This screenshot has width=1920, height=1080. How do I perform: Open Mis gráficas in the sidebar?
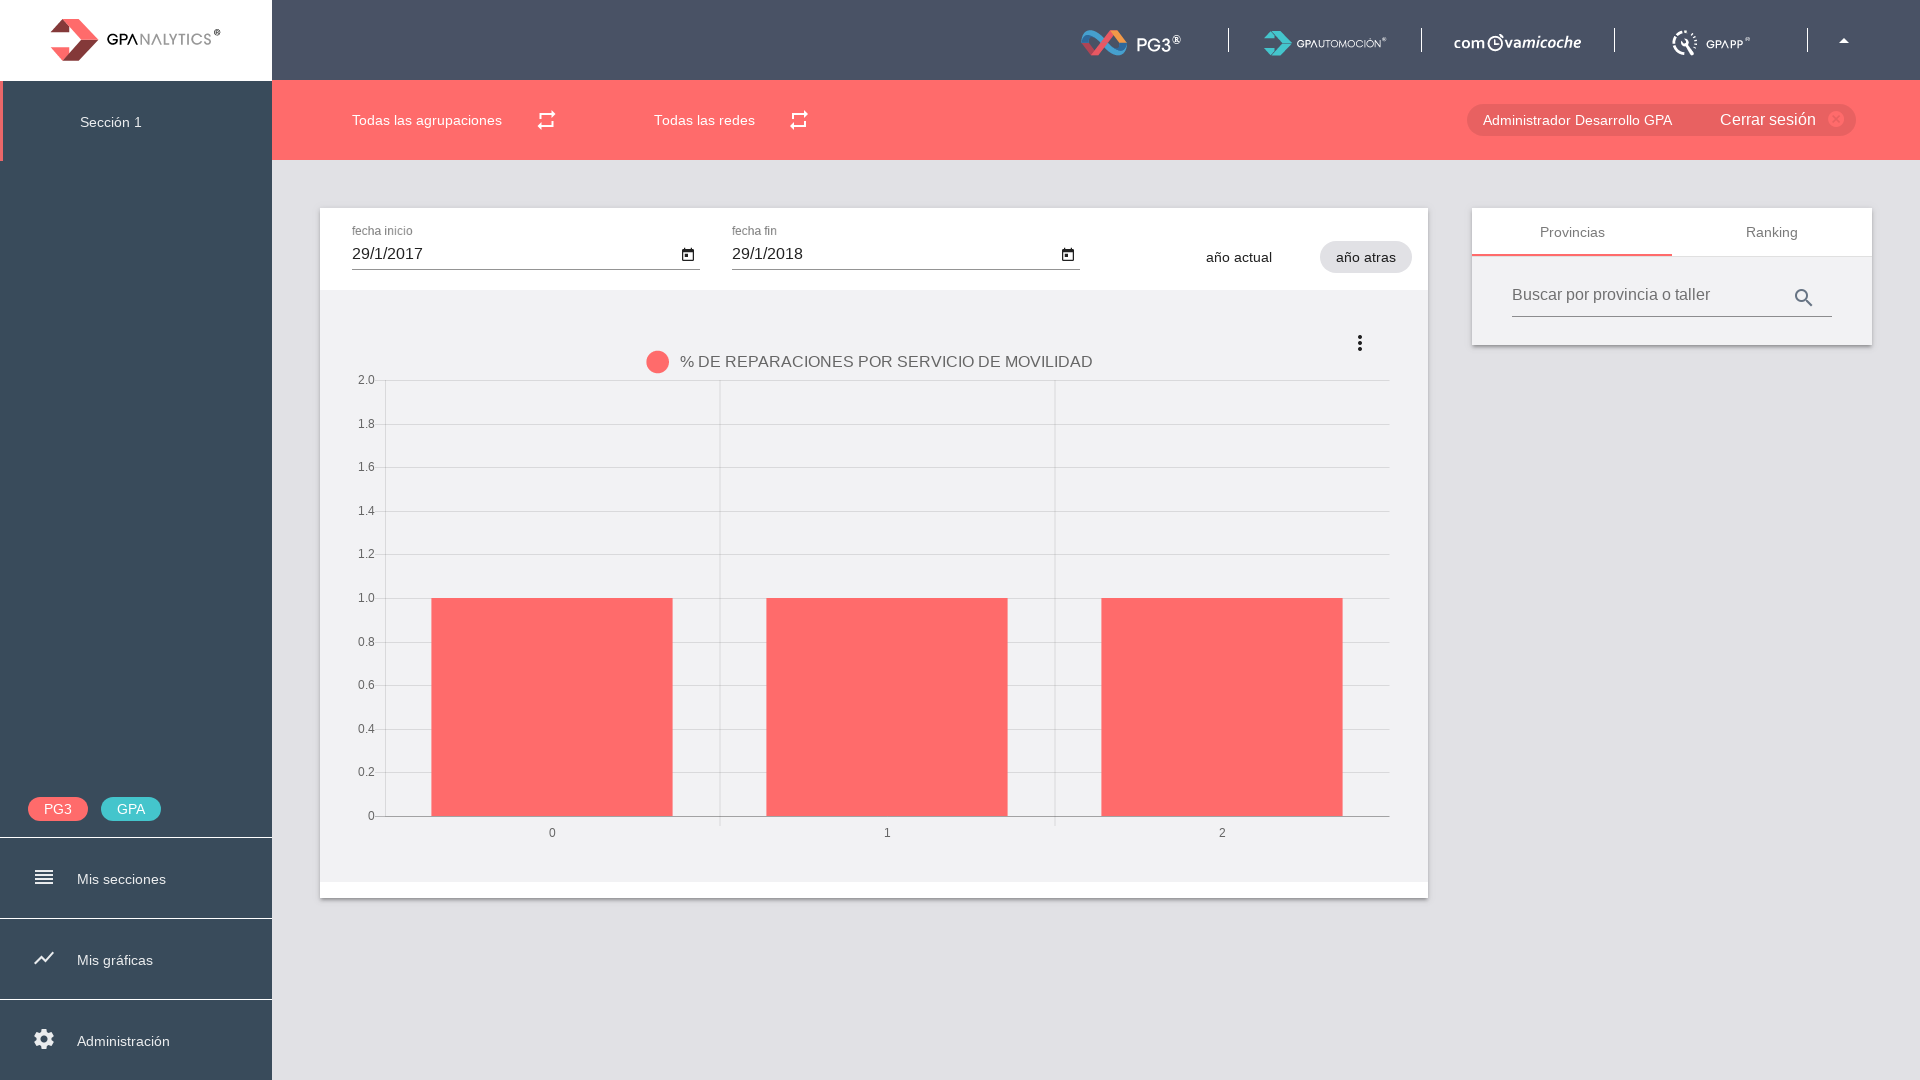tap(115, 960)
